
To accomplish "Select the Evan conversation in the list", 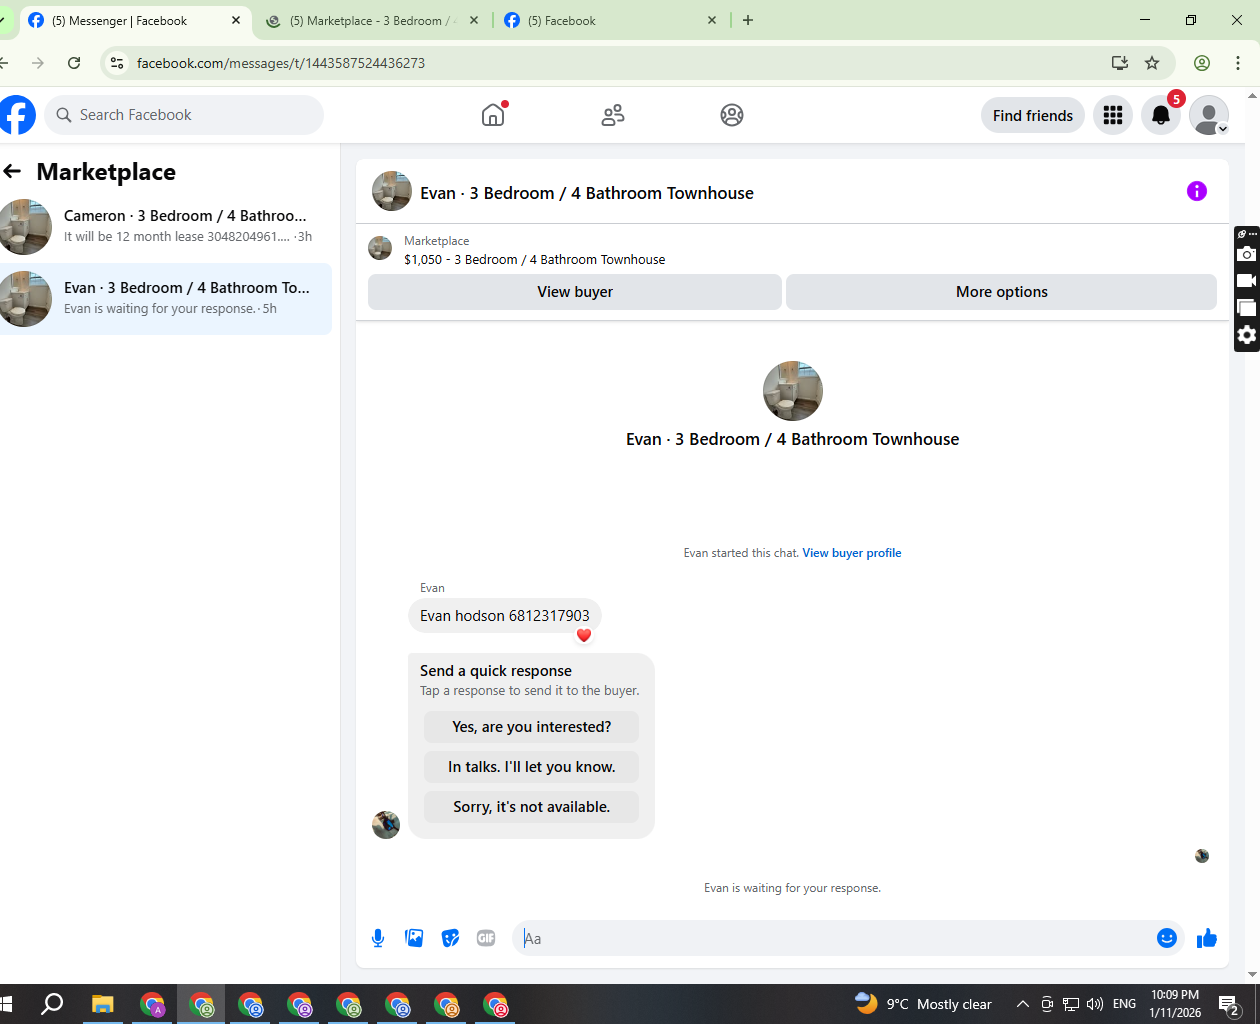I will pyautogui.click(x=166, y=299).
